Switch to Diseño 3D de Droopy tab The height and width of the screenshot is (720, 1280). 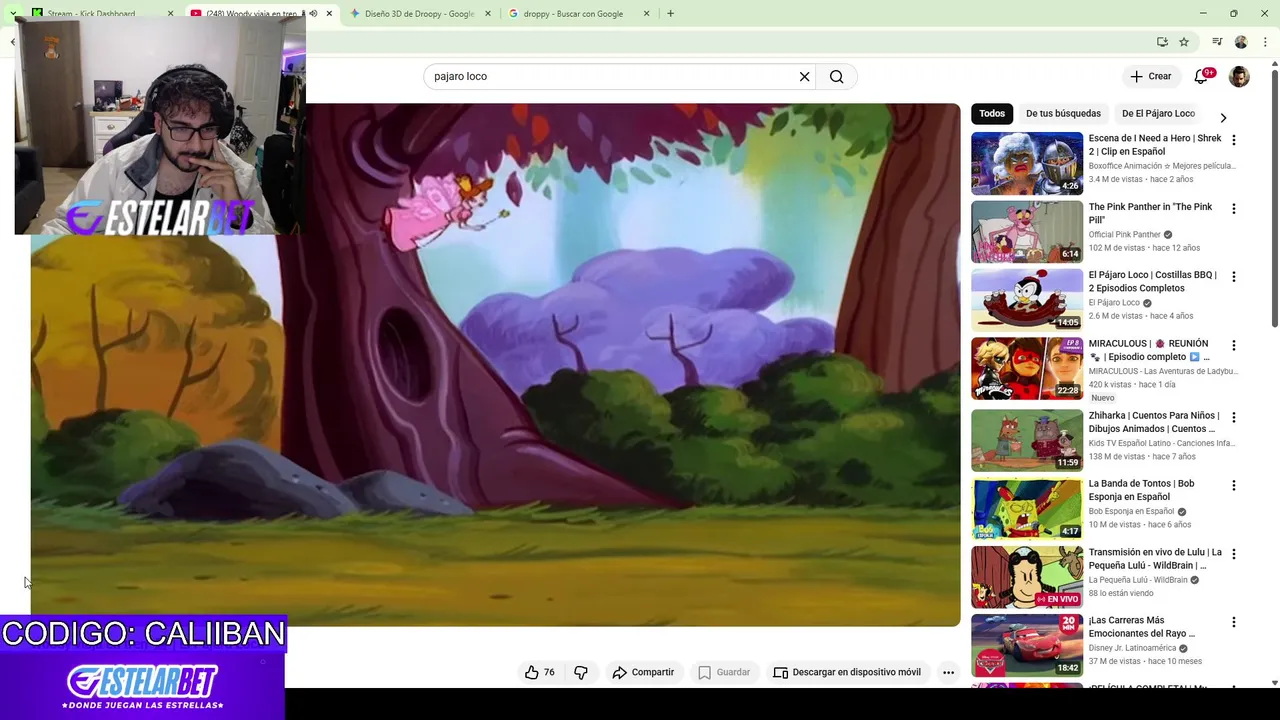click(420, 14)
